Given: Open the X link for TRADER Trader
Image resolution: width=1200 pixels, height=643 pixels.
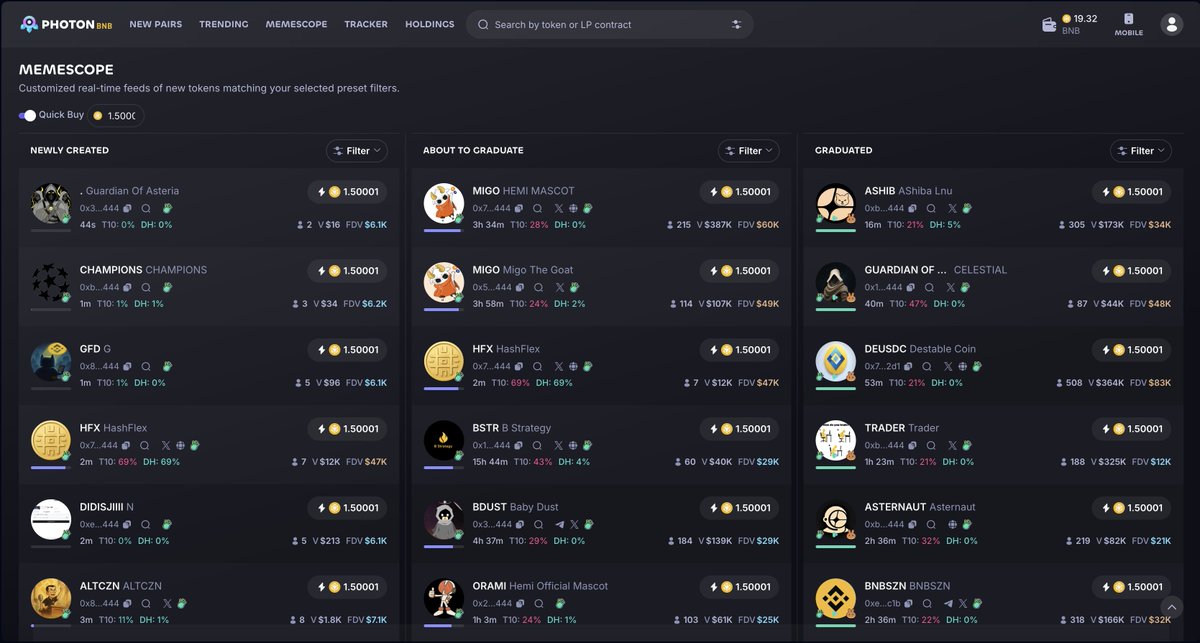Looking at the screenshot, I should pos(951,446).
